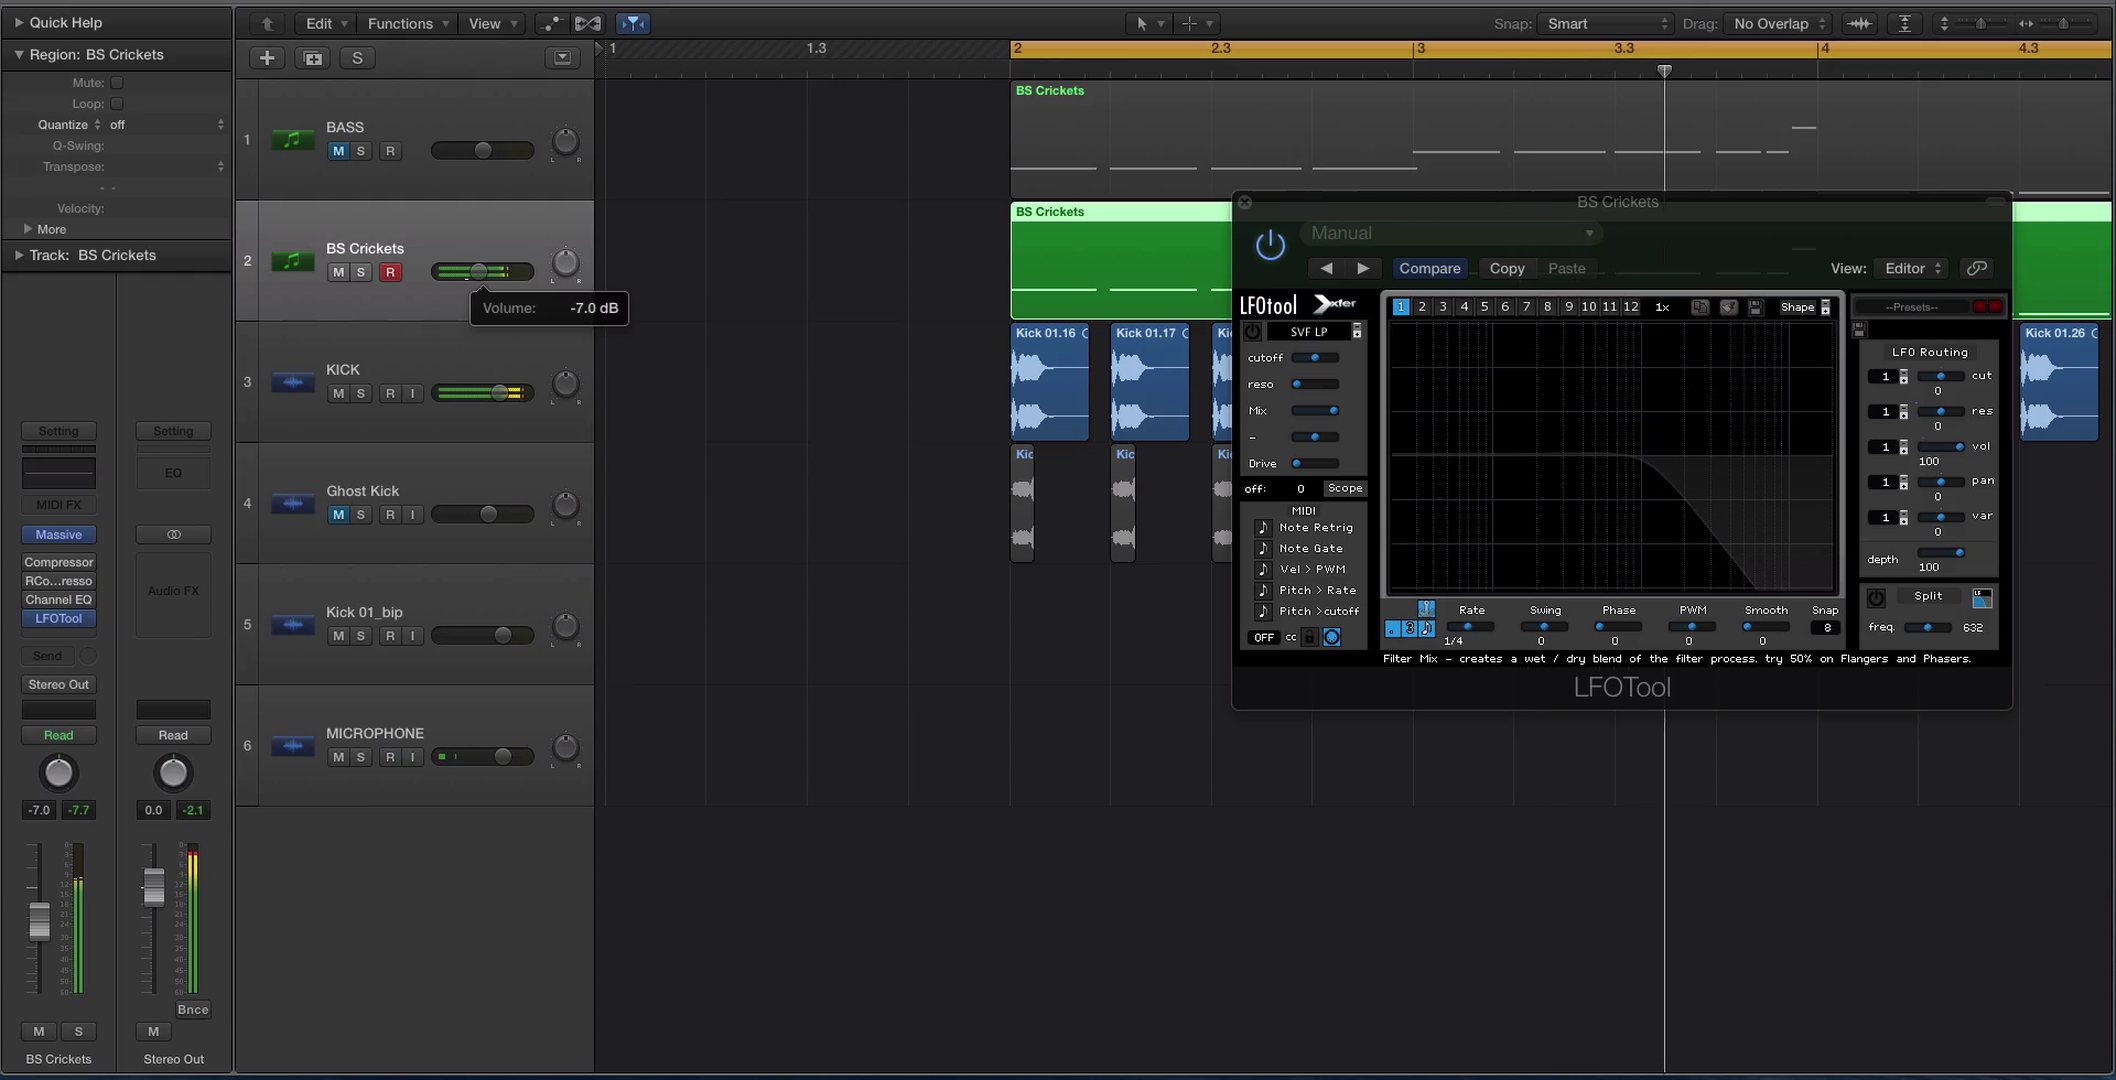Open the Manual preset dropdown
This screenshot has height=1080, width=2116.
1450,233
